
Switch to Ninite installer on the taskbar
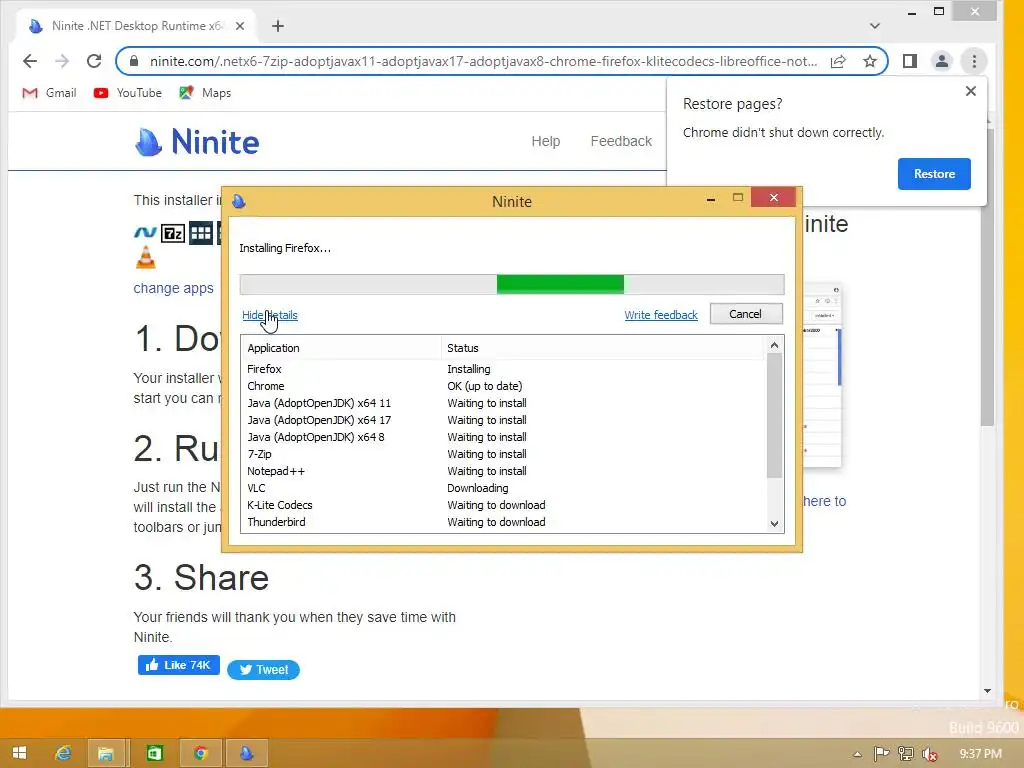click(246, 753)
